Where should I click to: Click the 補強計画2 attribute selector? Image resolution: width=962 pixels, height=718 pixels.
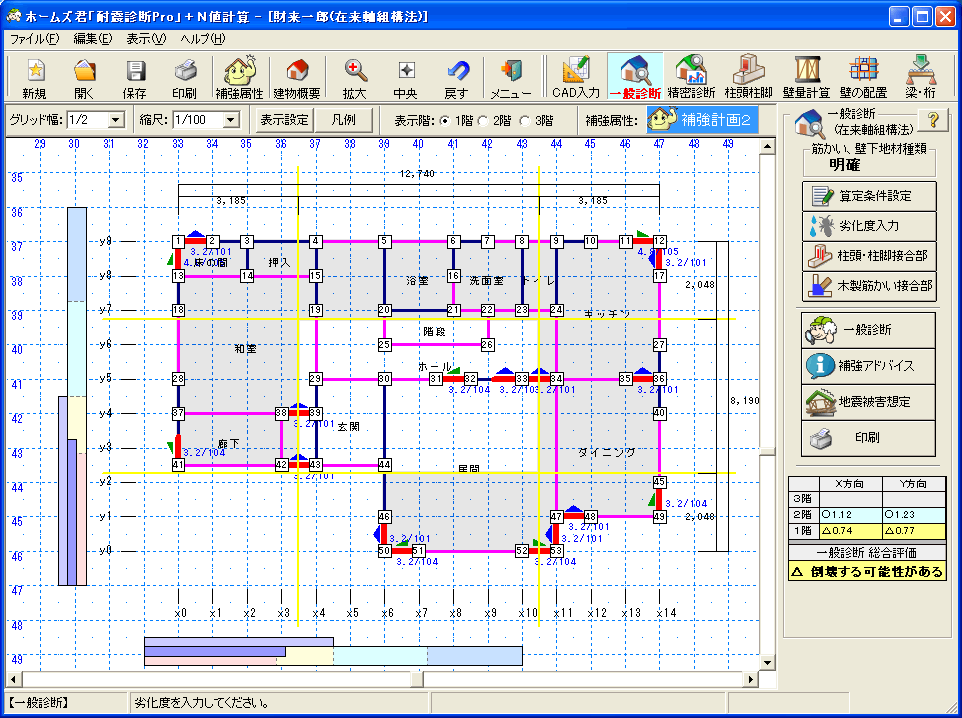click(x=702, y=120)
